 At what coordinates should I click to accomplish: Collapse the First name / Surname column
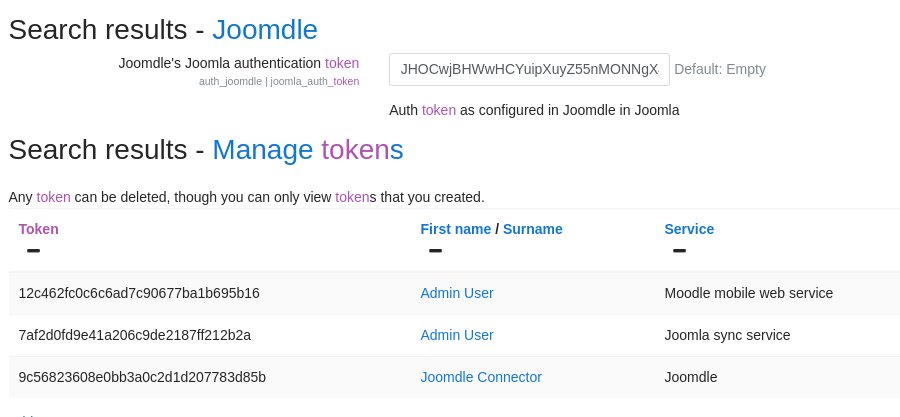pyautogui.click(x=435, y=250)
